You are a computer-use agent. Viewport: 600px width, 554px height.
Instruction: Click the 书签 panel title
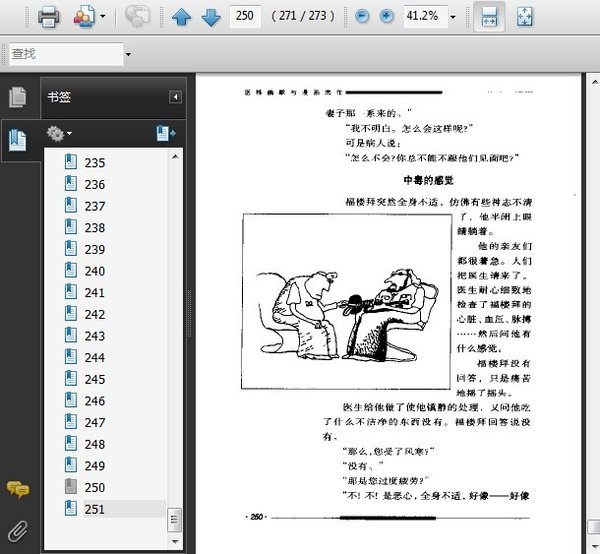coord(59,97)
